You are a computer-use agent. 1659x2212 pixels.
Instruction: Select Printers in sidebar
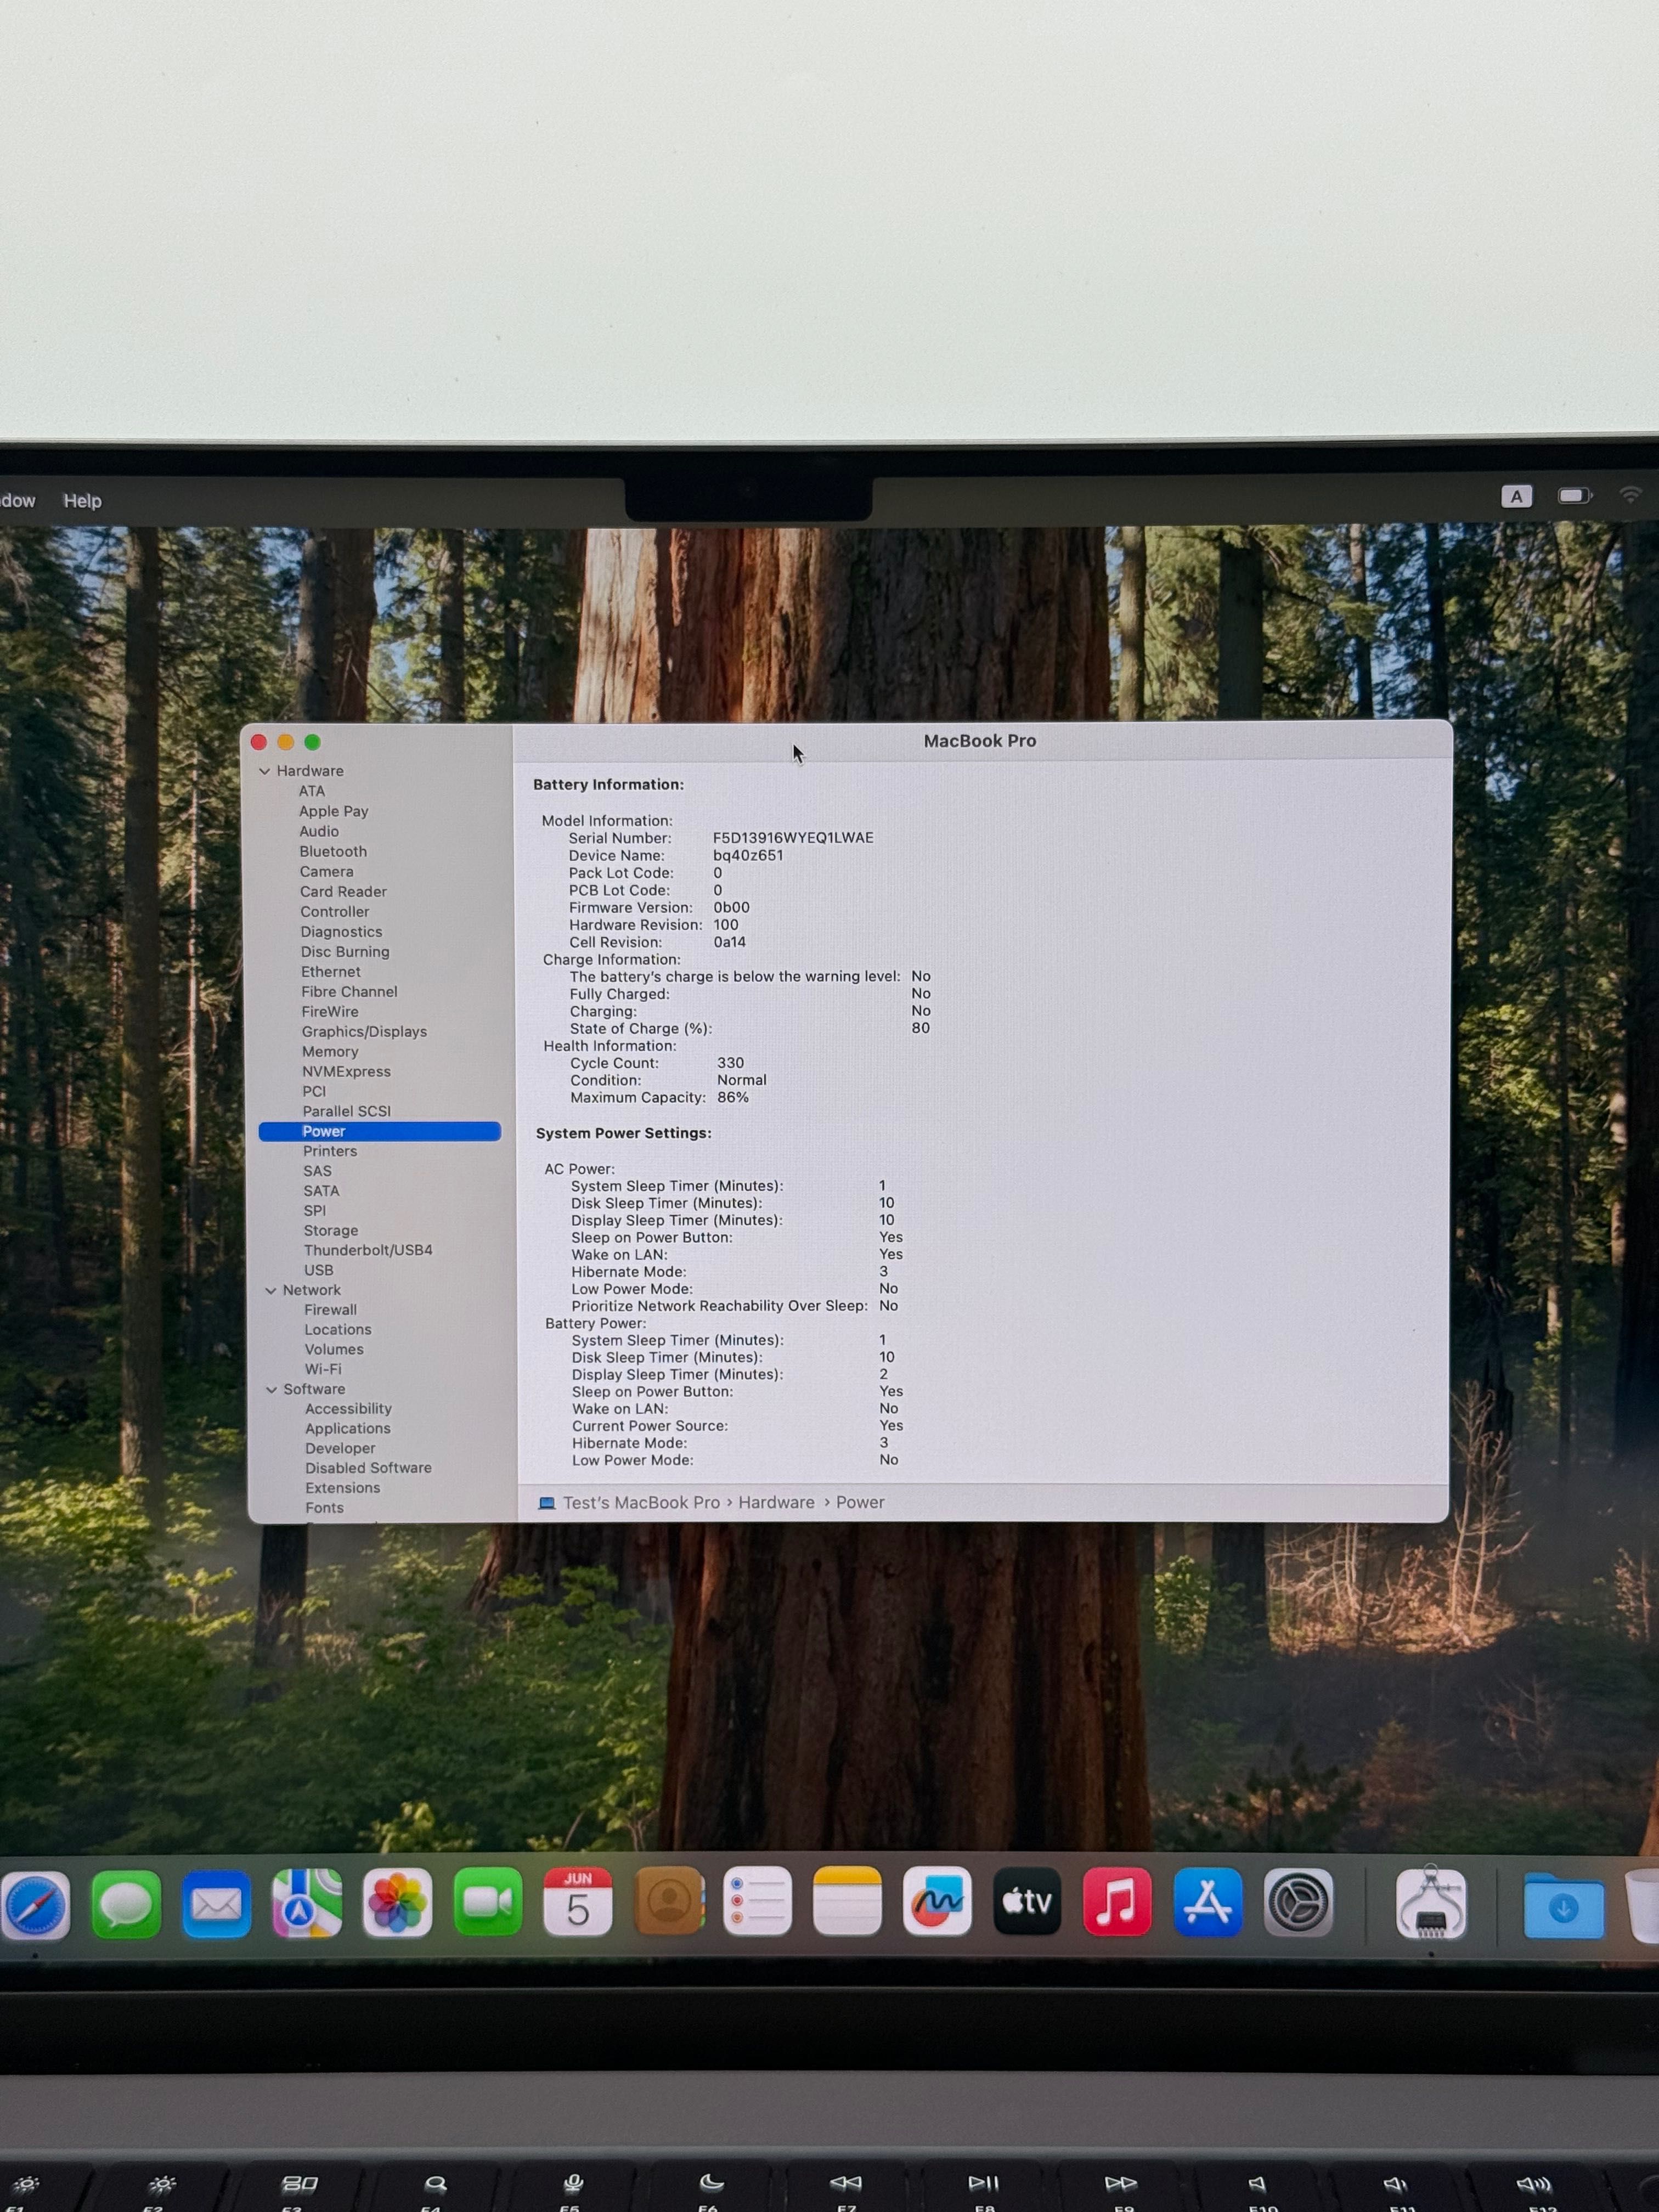point(330,1151)
